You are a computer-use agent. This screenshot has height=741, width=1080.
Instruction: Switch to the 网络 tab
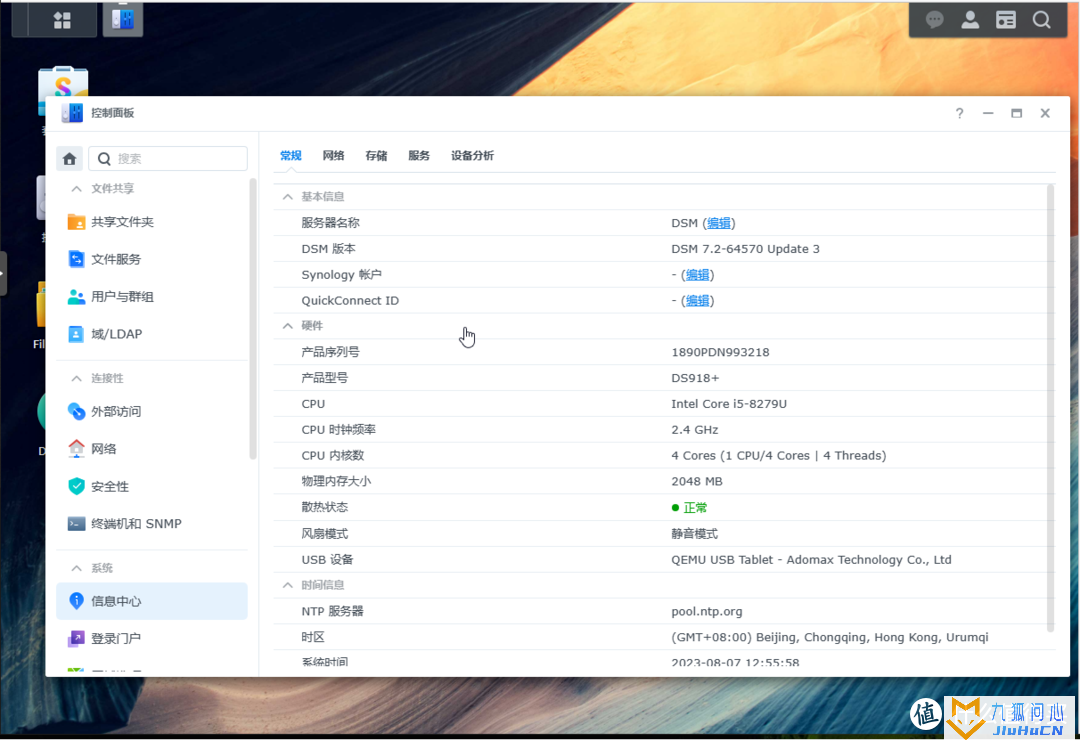333,156
